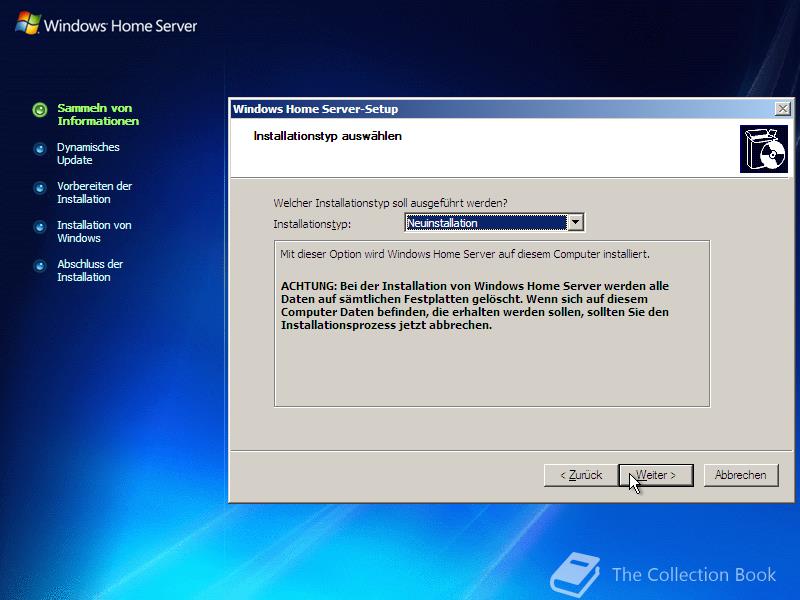
Task: Click the Vorbereiten der Installation bullet icon
Action: point(40,188)
